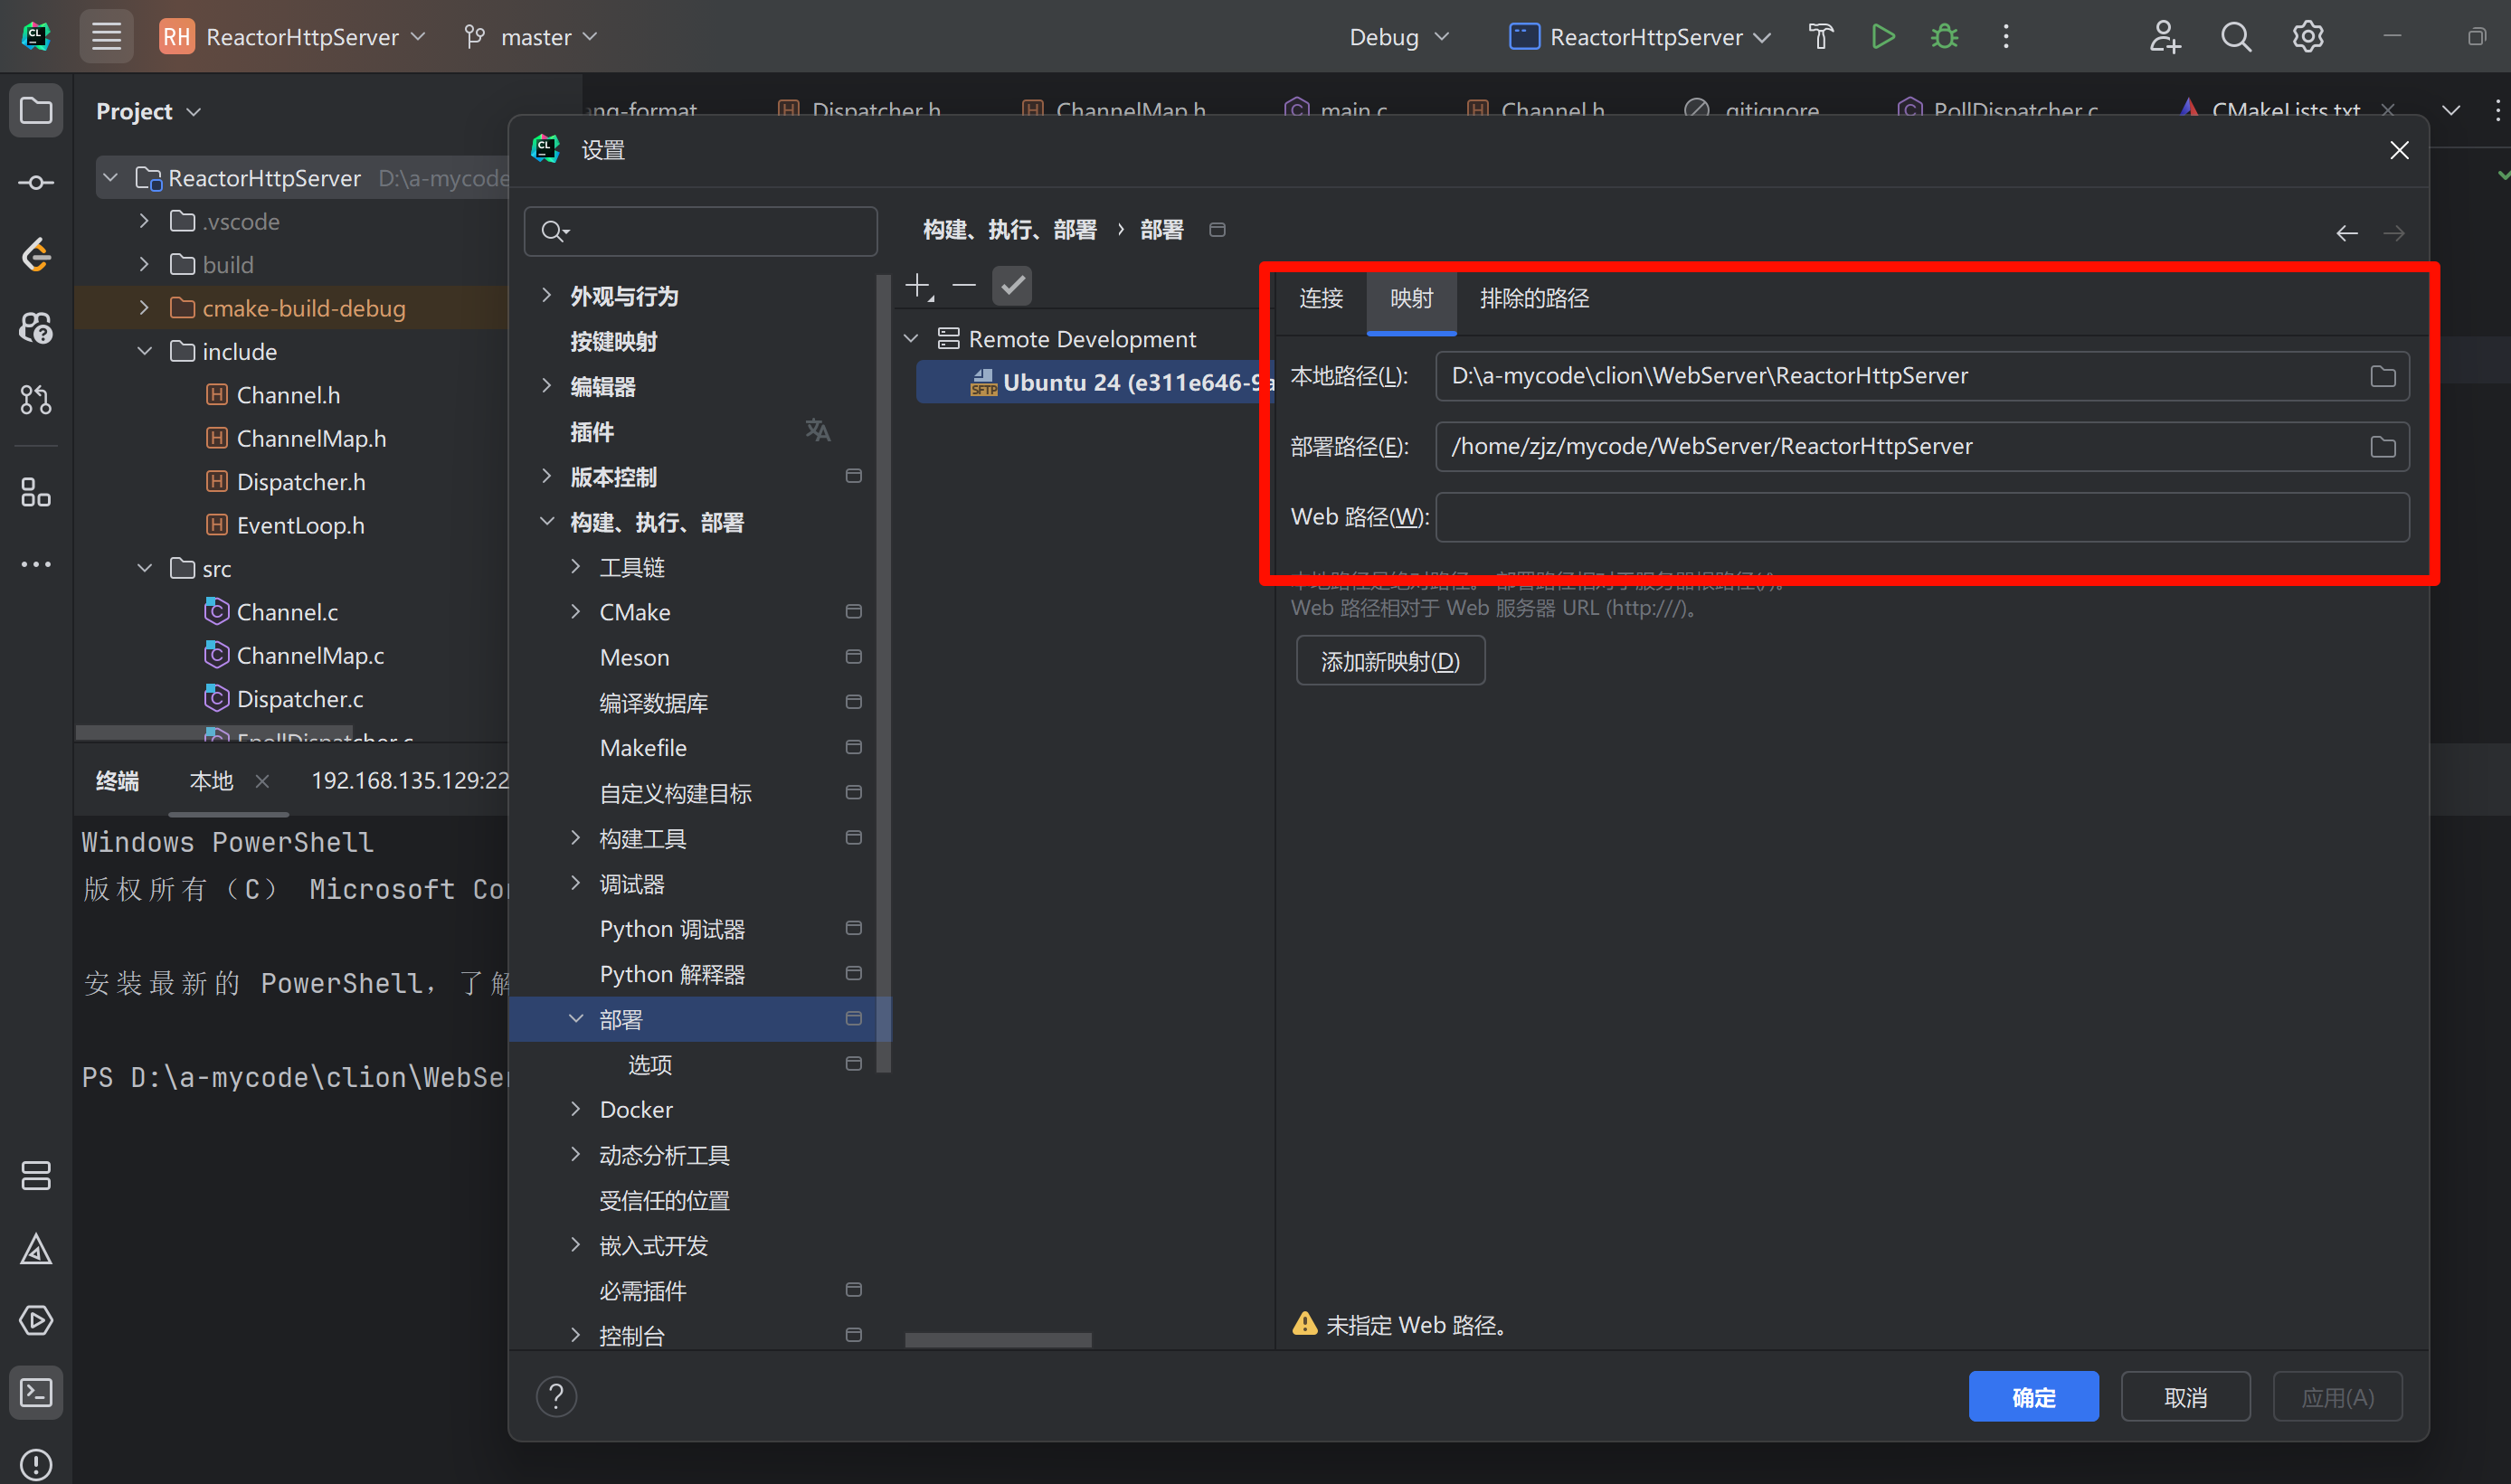
Task: Collapse the 部署 settings node
Action: (x=576, y=1019)
